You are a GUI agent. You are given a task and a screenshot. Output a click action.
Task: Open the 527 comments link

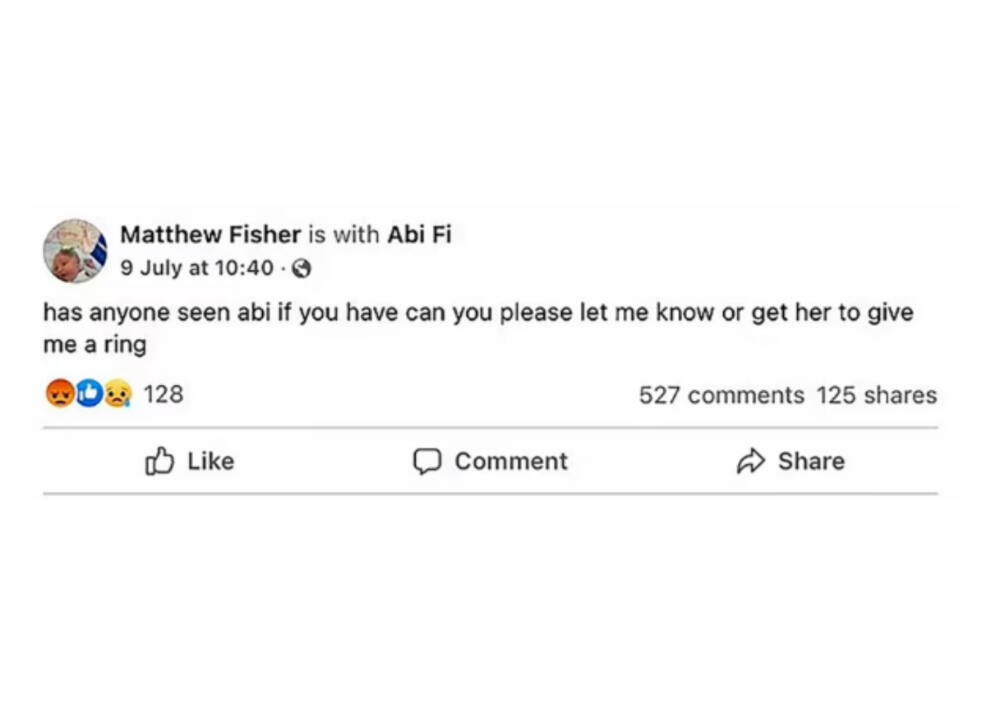pyautogui.click(x=721, y=395)
